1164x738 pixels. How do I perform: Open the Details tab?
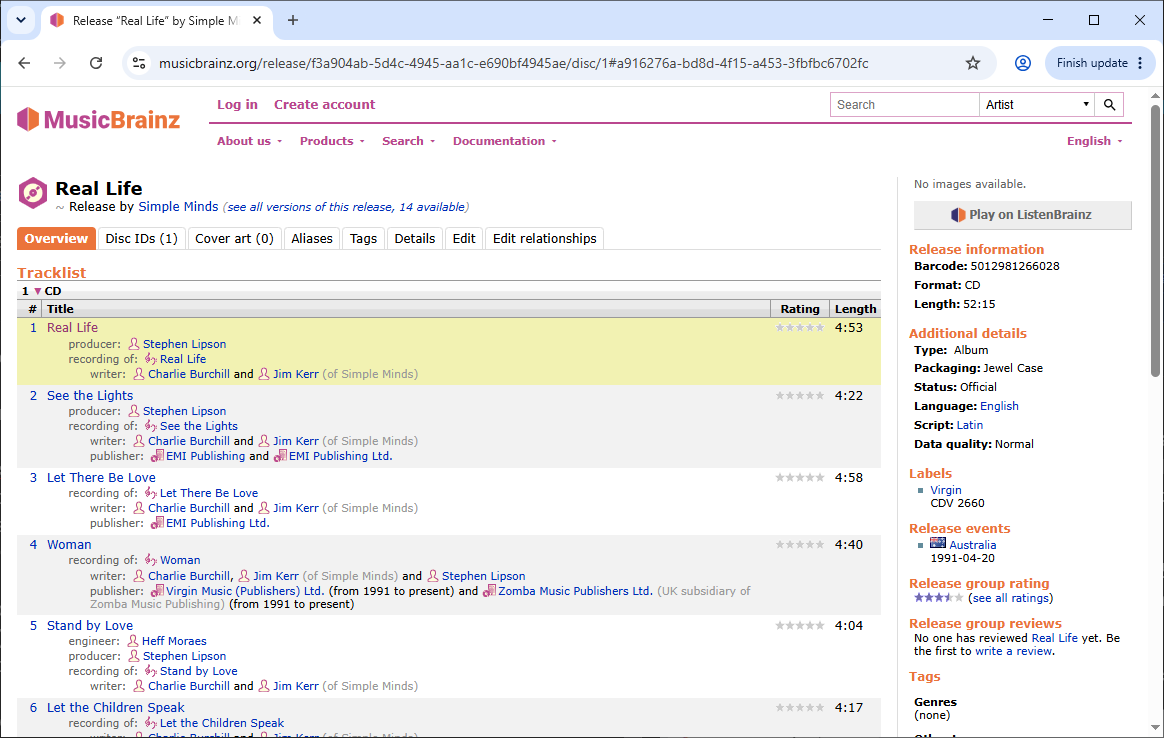click(414, 238)
